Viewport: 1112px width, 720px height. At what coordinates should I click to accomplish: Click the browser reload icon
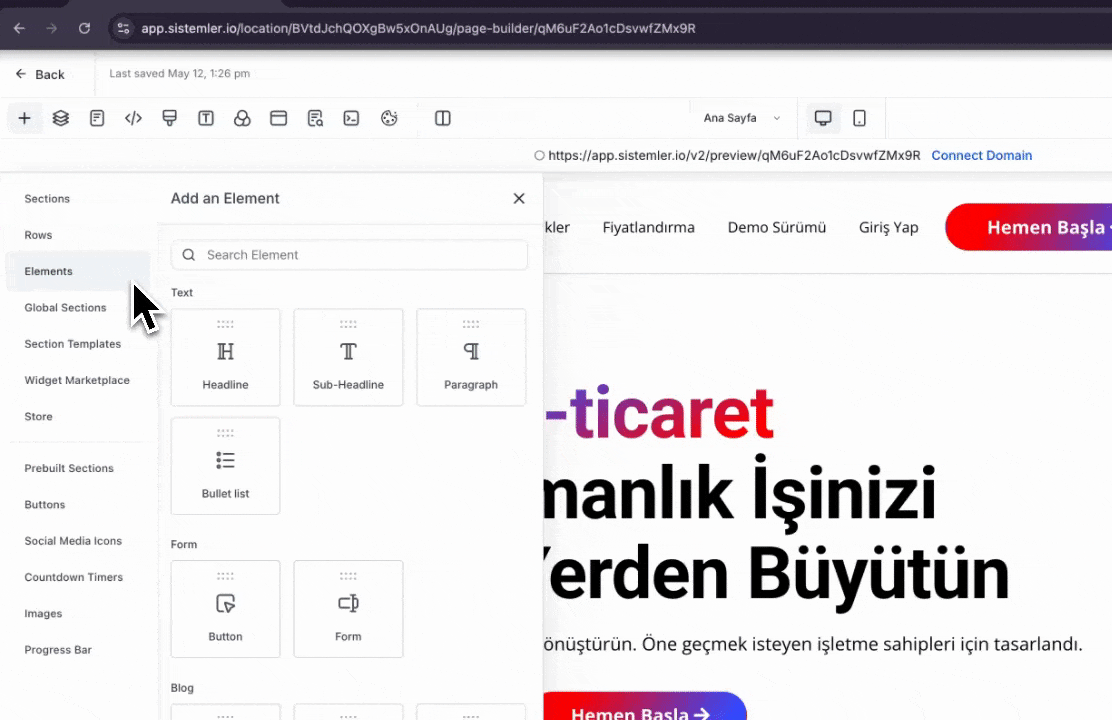click(84, 28)
